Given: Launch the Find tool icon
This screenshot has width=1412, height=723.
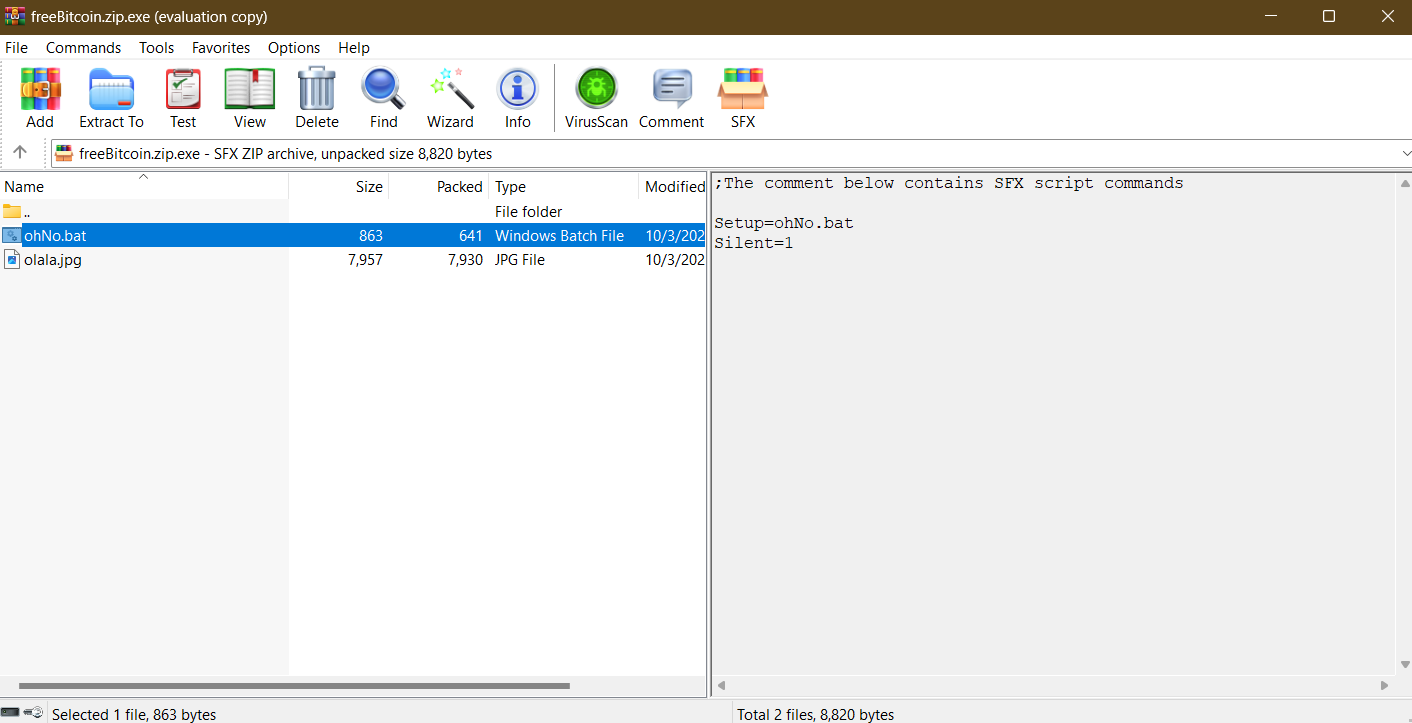Looking at the screenshot, I should click(x=383, y=97).
